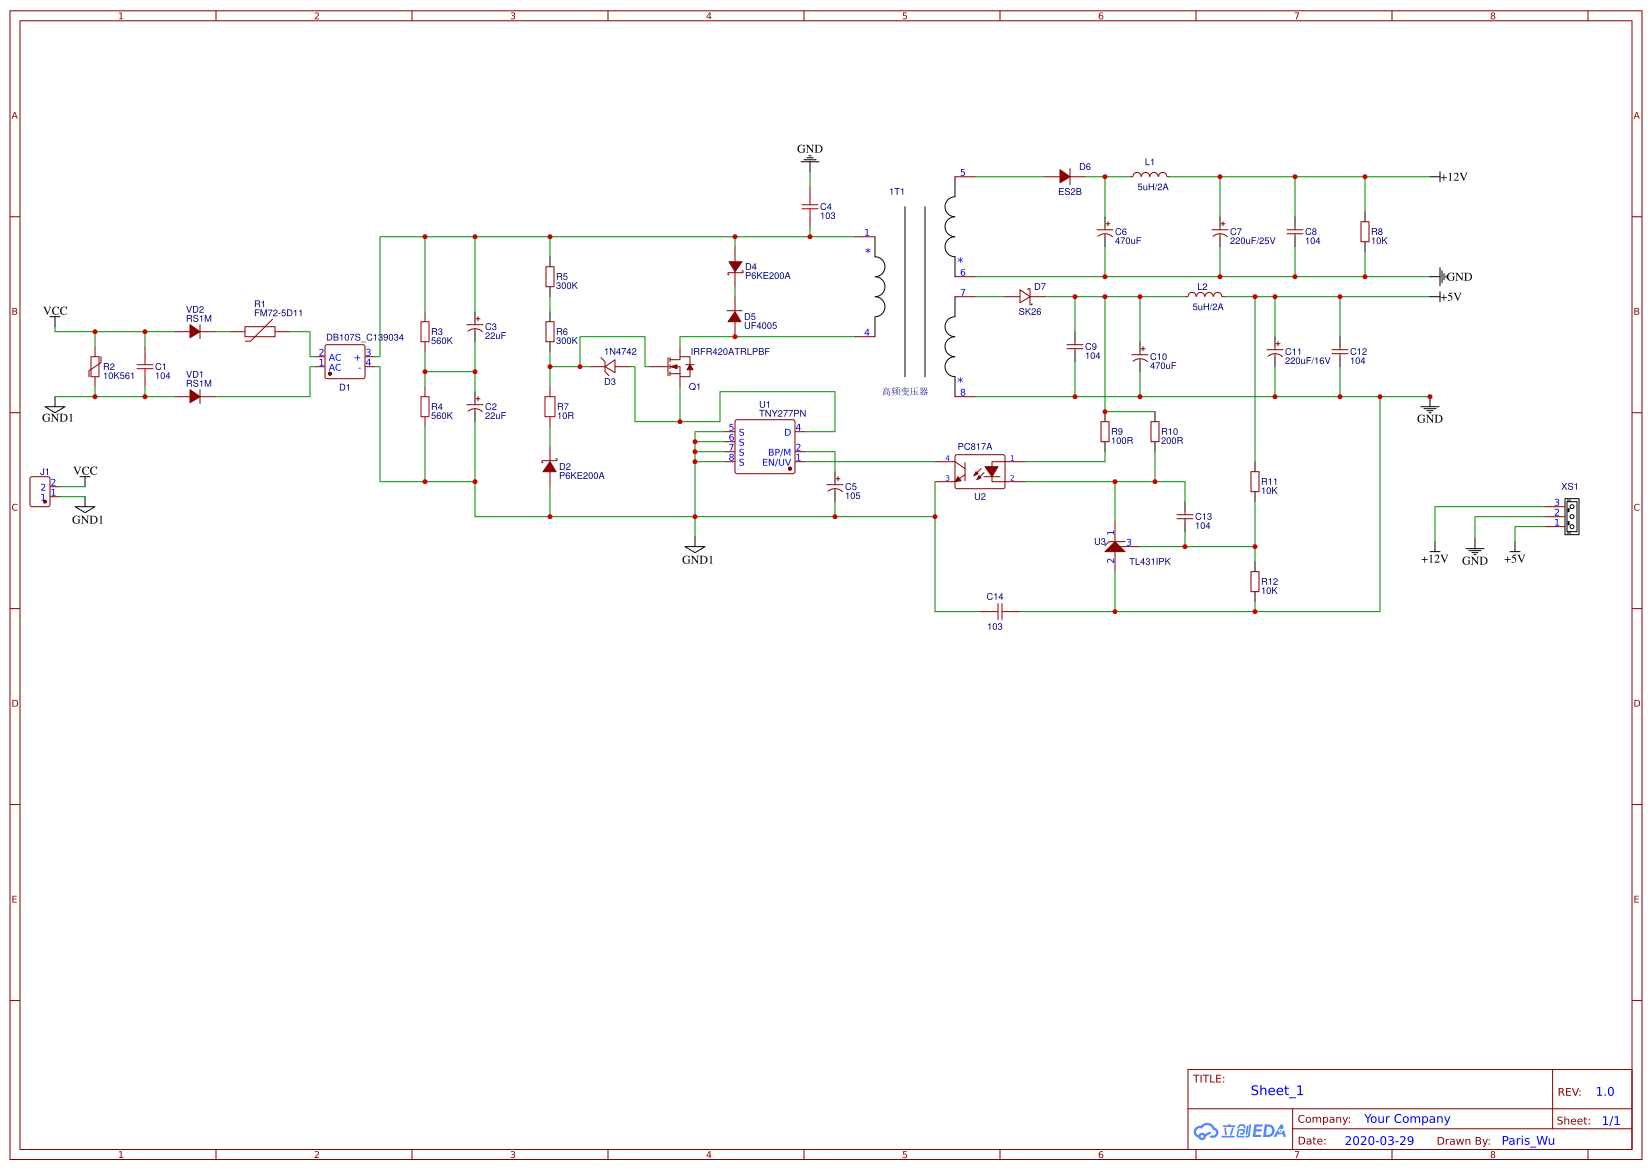Click the 'FM72-5D11' part label

(x=278, y=313)
